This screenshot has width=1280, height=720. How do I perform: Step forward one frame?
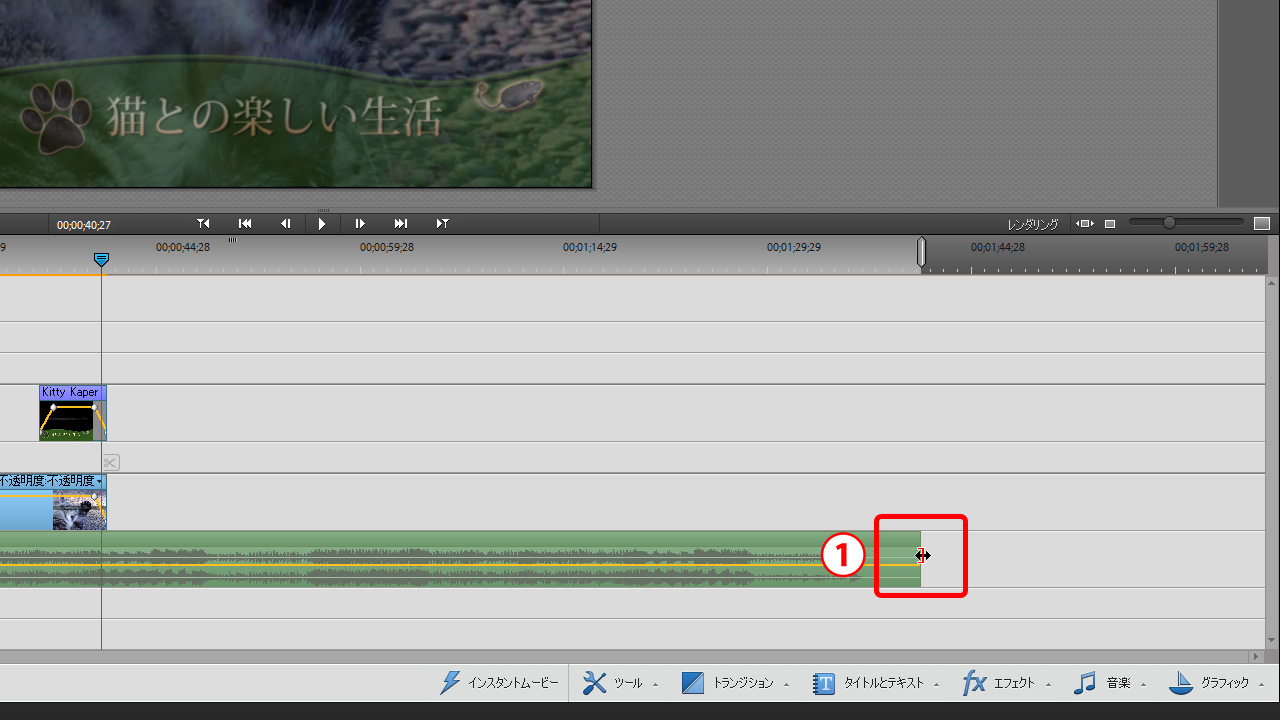360,224
